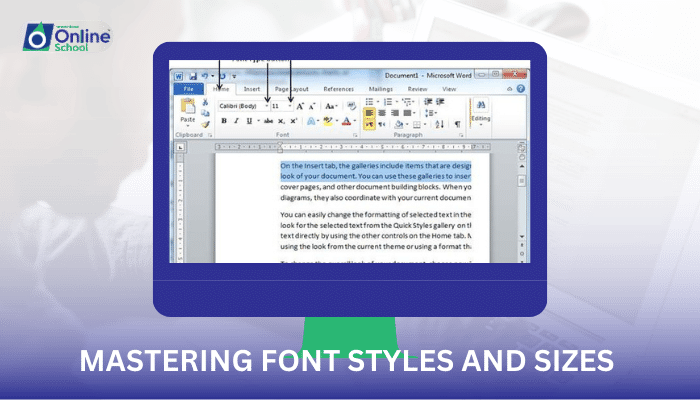
Task: Apply Text Effects glowing A icon
Action: 311,121
